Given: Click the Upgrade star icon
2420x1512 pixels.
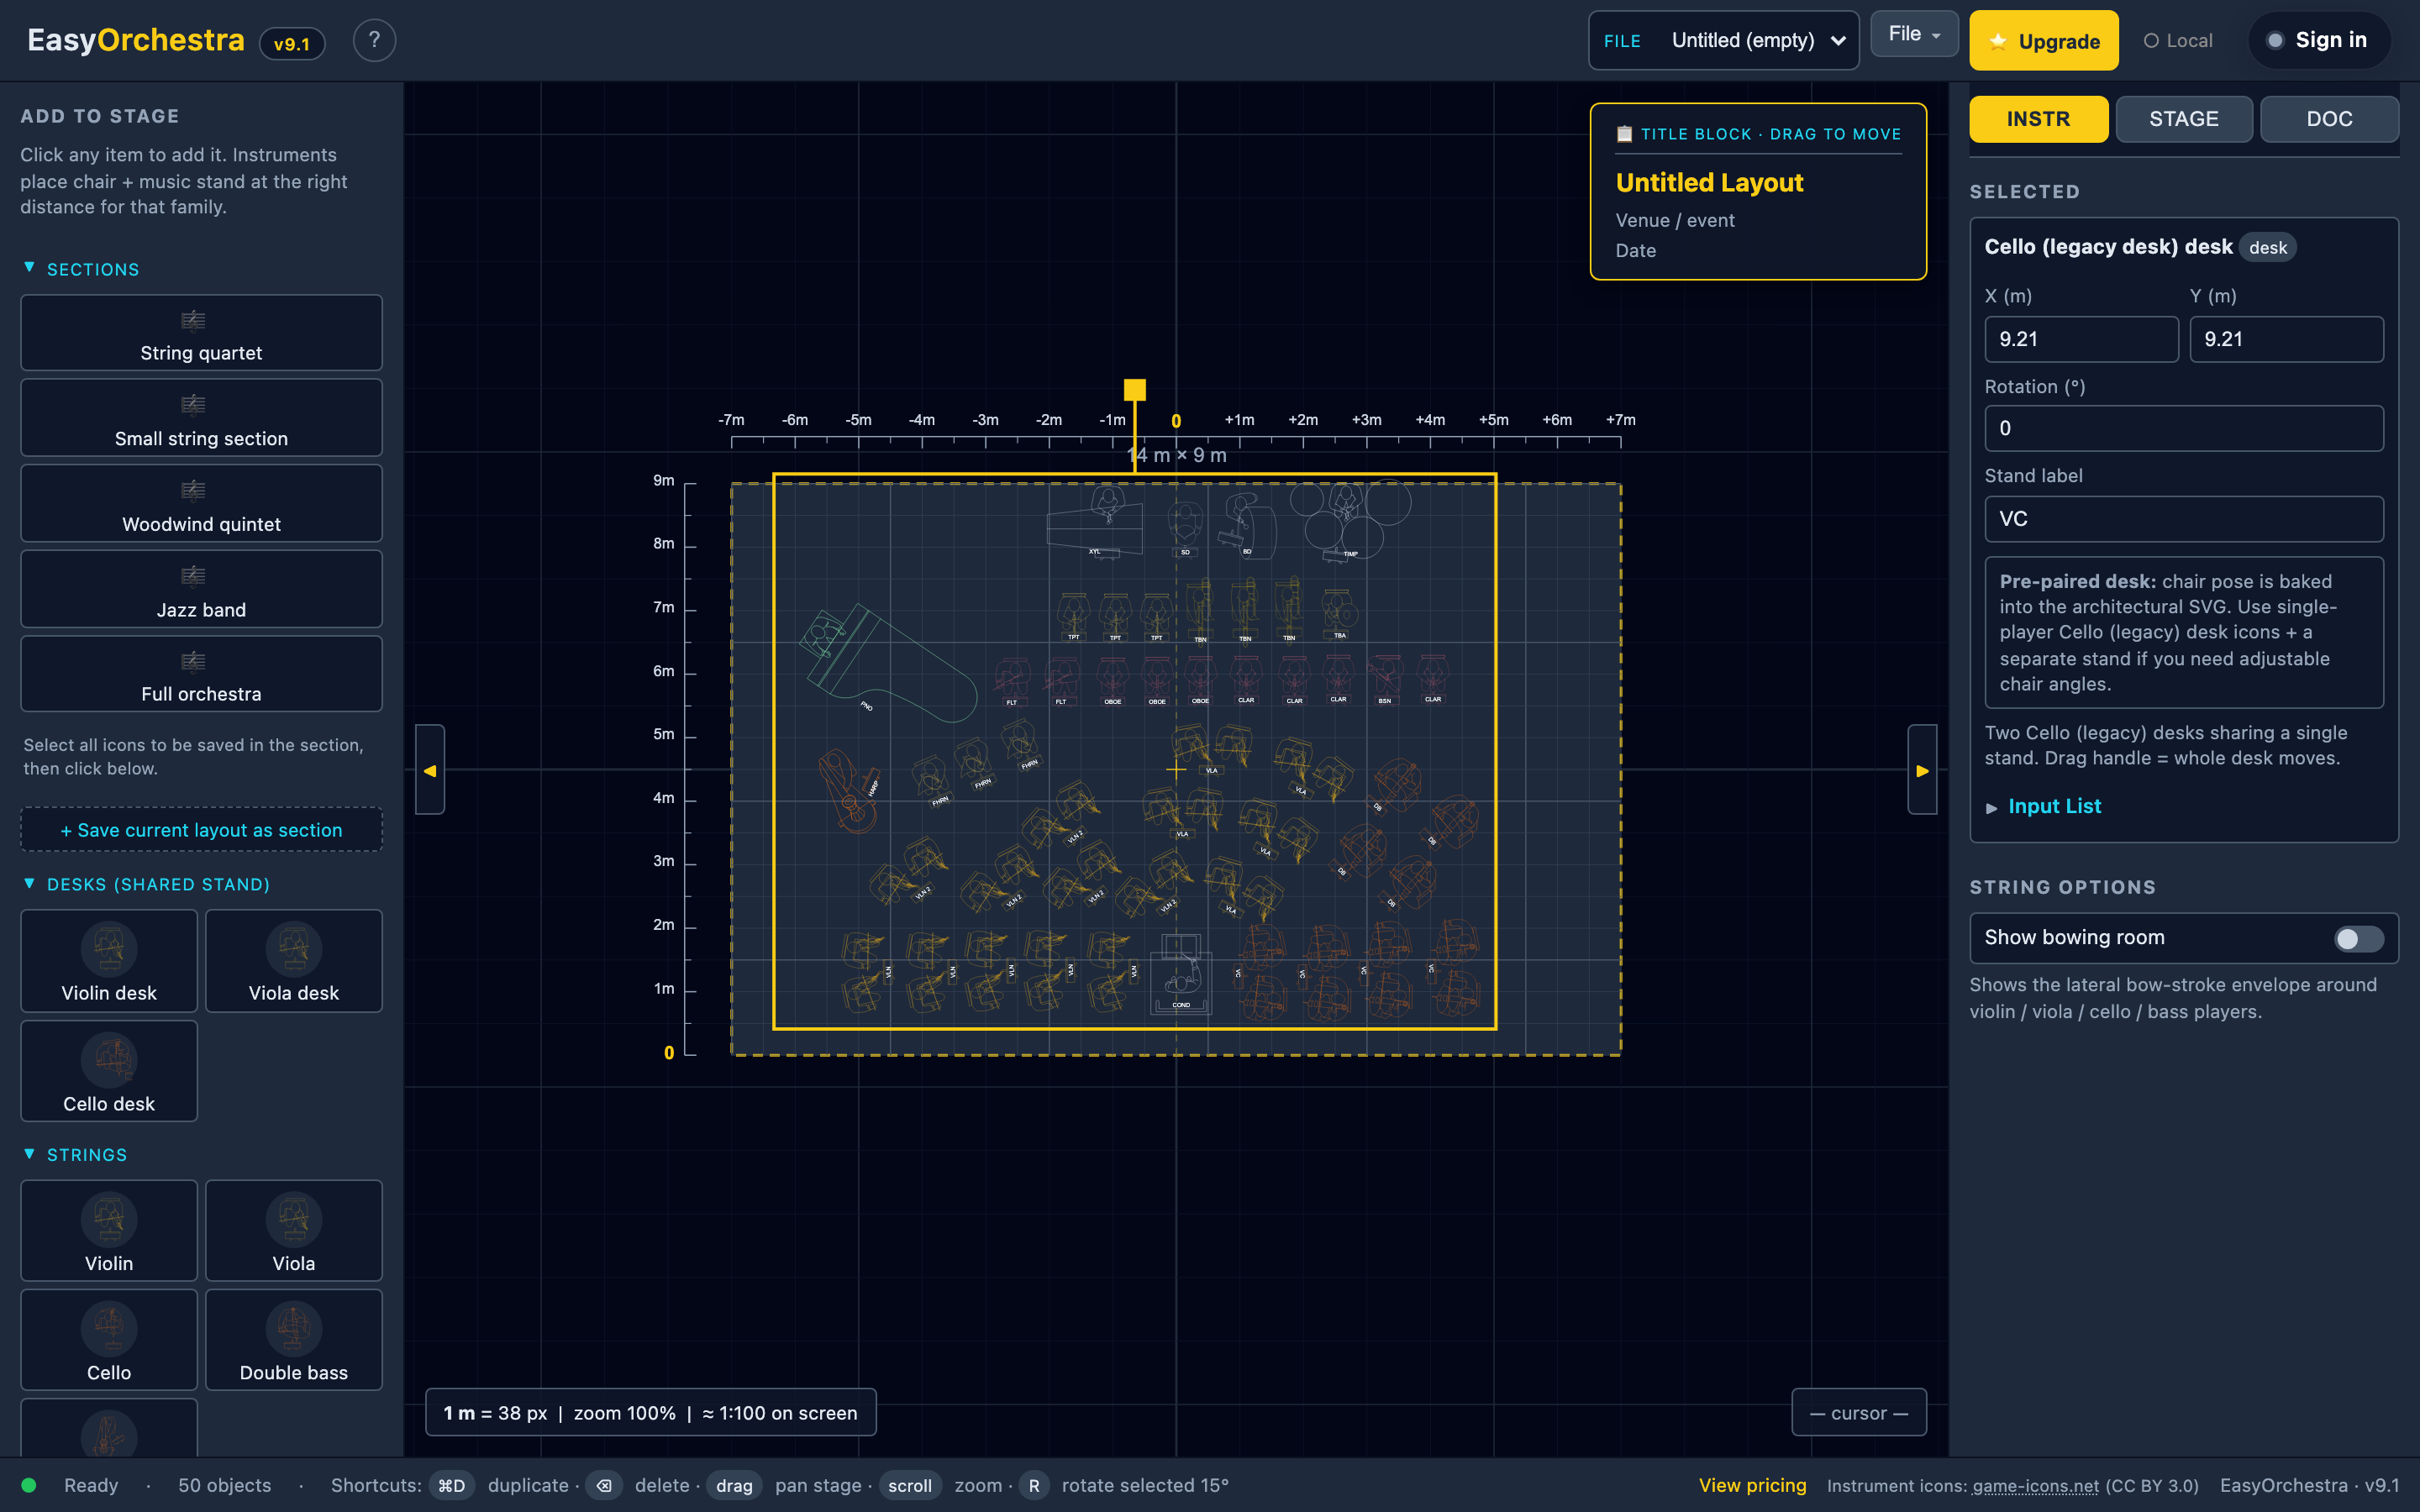Looking at the screenshot, I should (x=1997, y=42).
